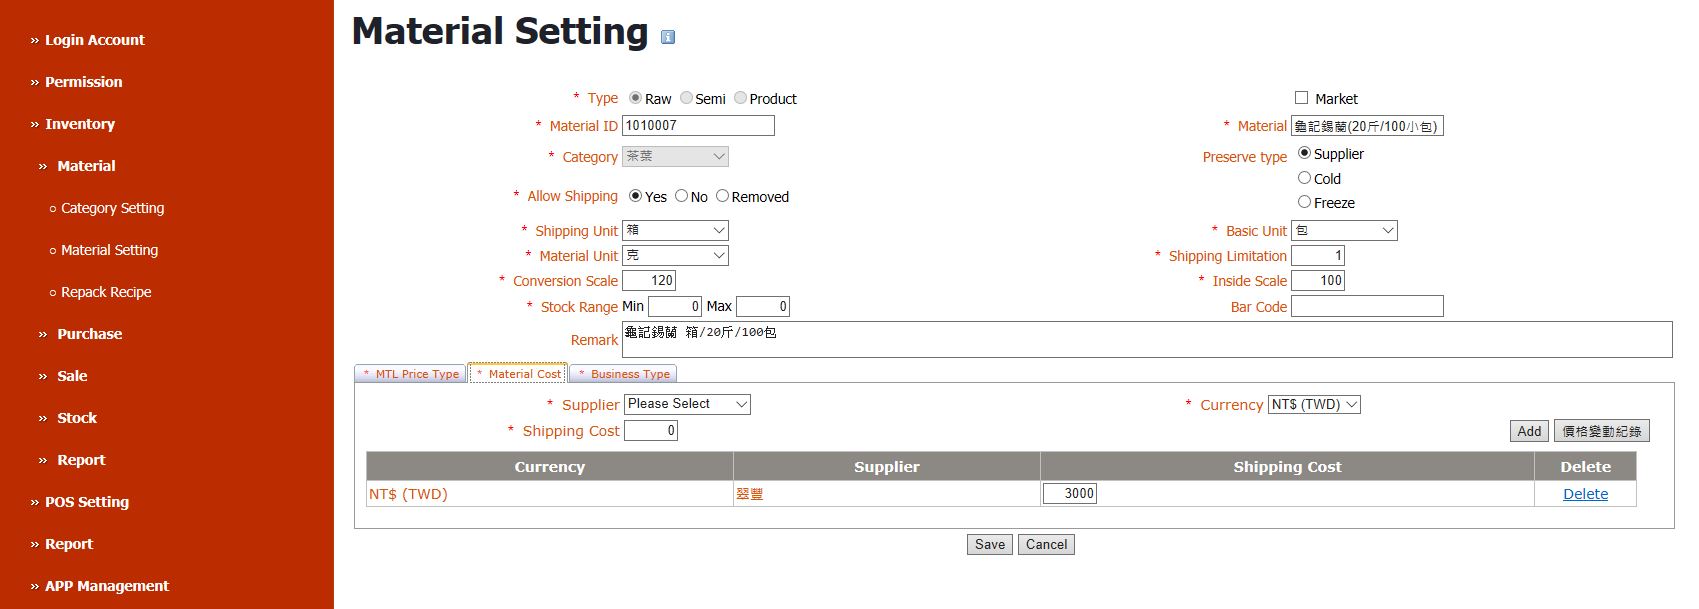Open top-level Report below POS Setting
Viewport: 1699px width, 609px height.
tap(68, 544)
